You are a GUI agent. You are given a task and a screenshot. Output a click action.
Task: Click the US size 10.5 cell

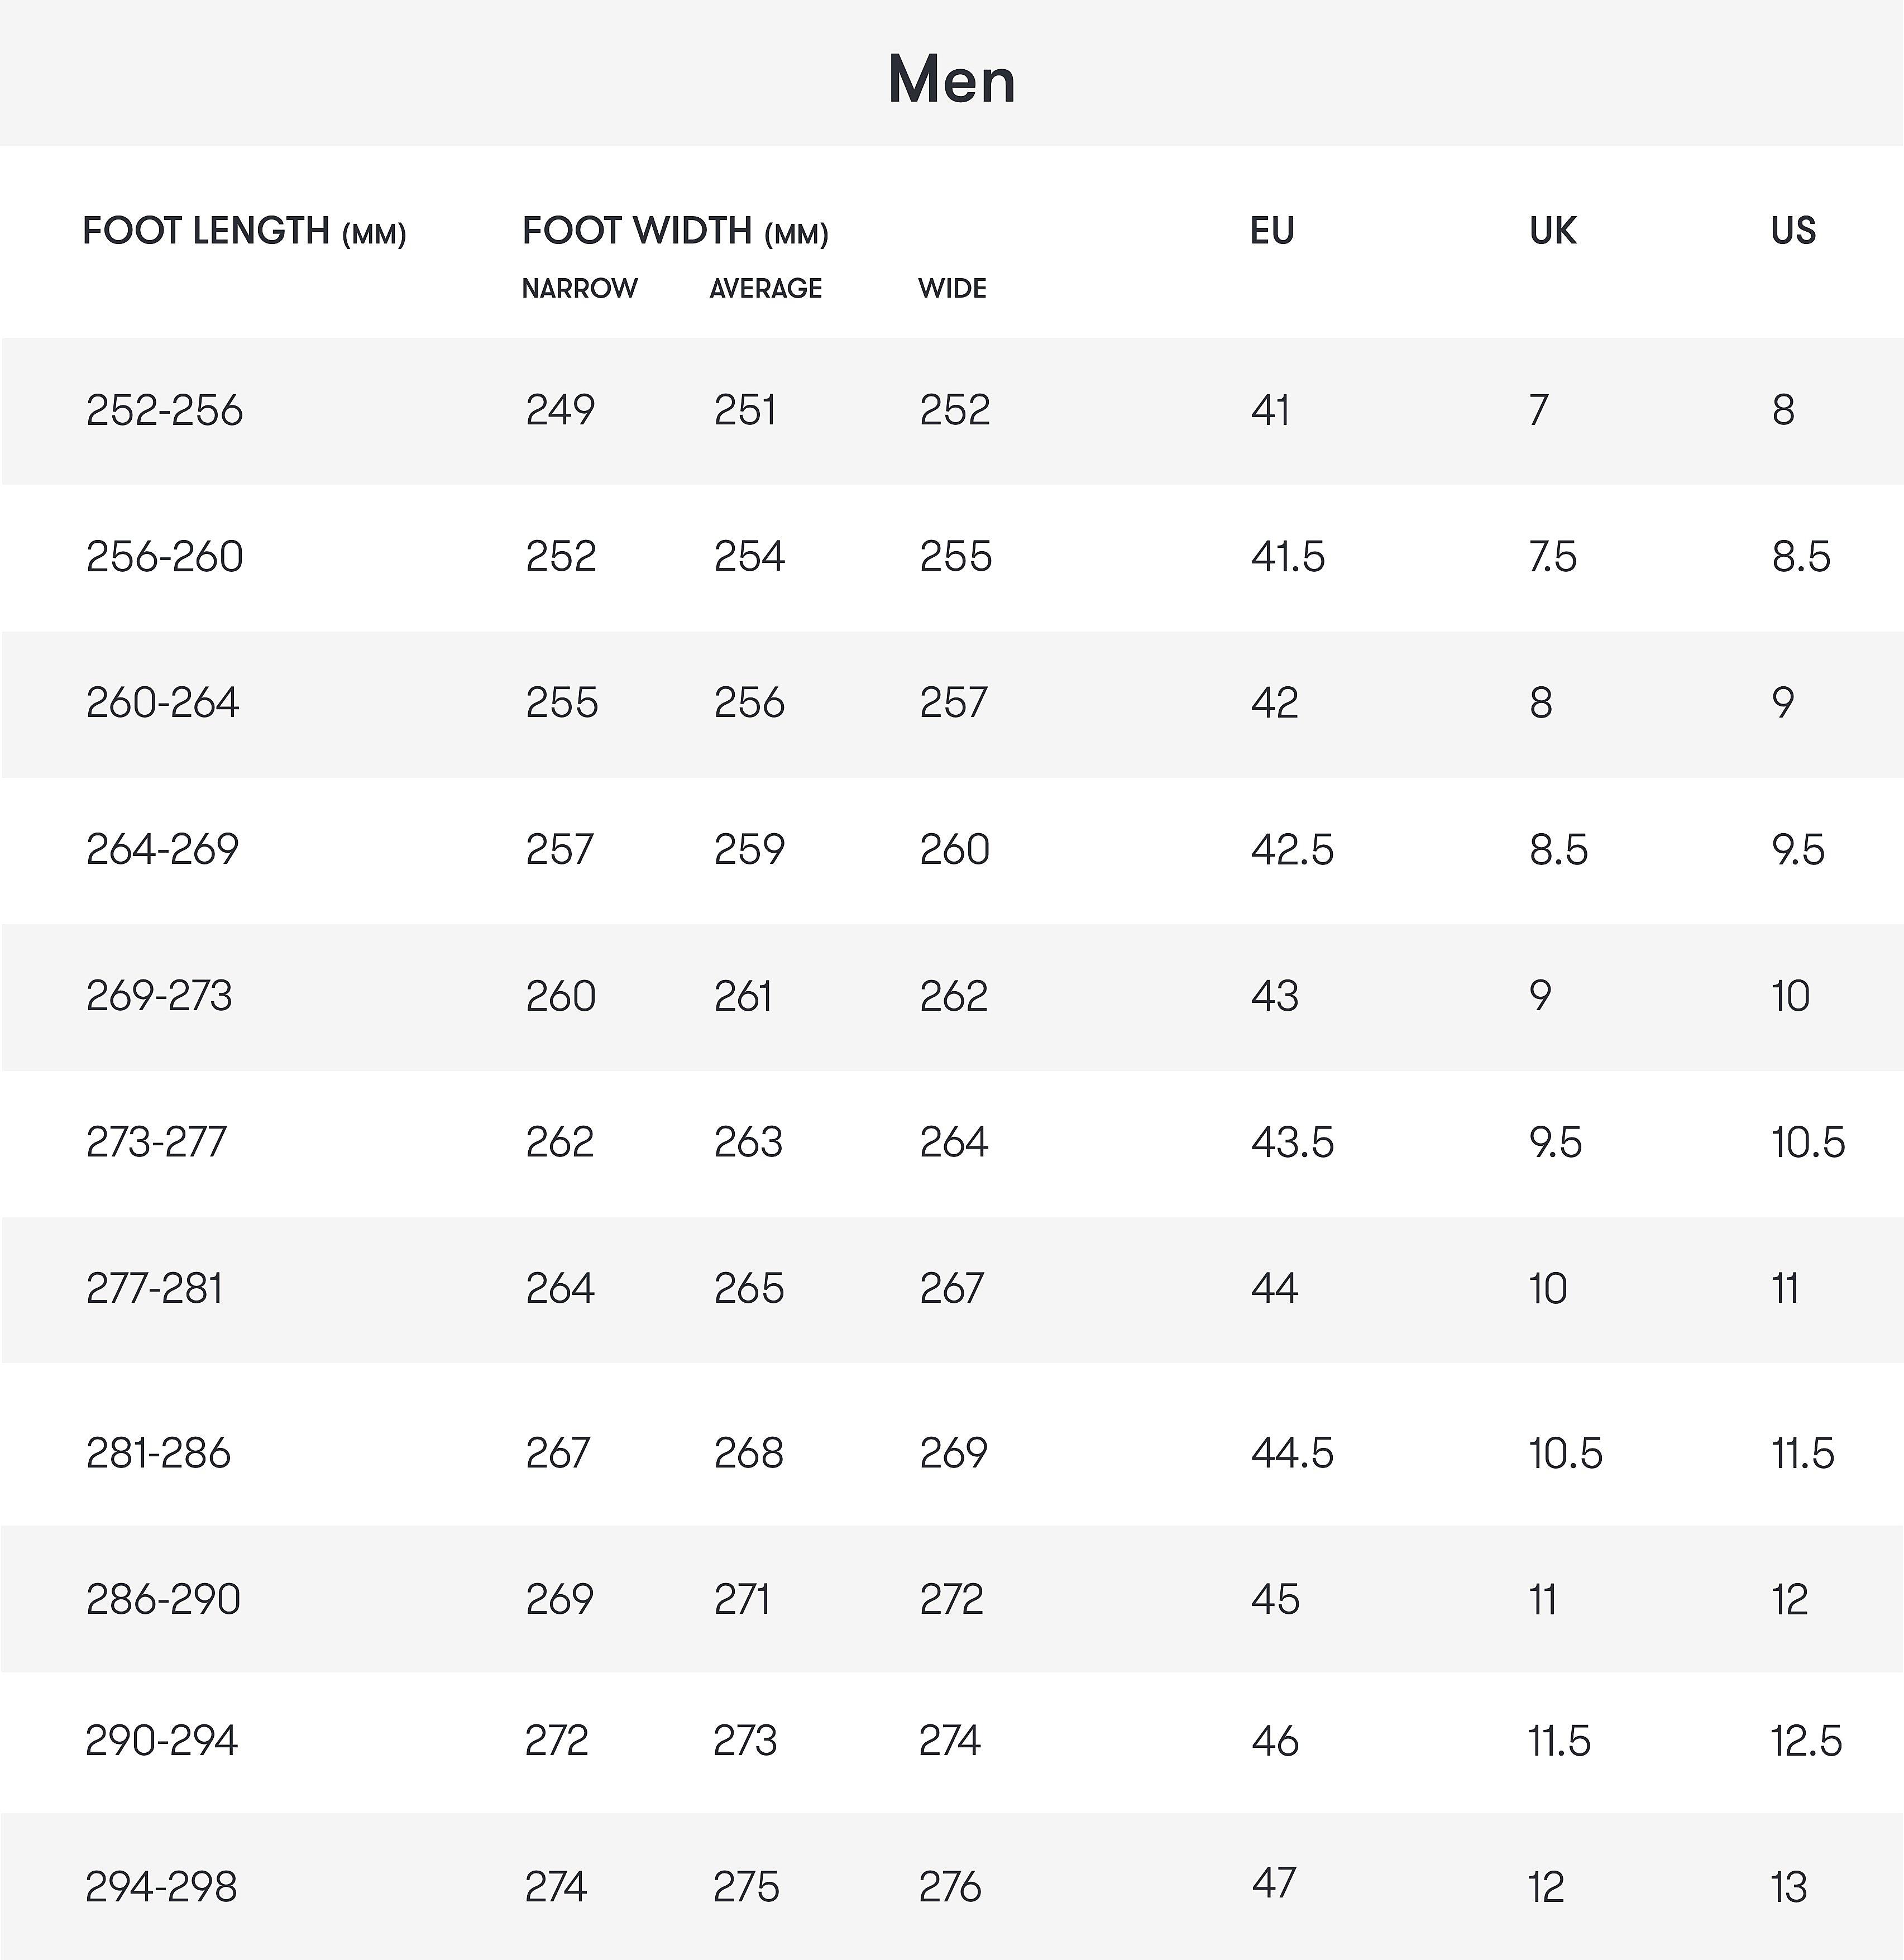[x=1808, y=1142]
